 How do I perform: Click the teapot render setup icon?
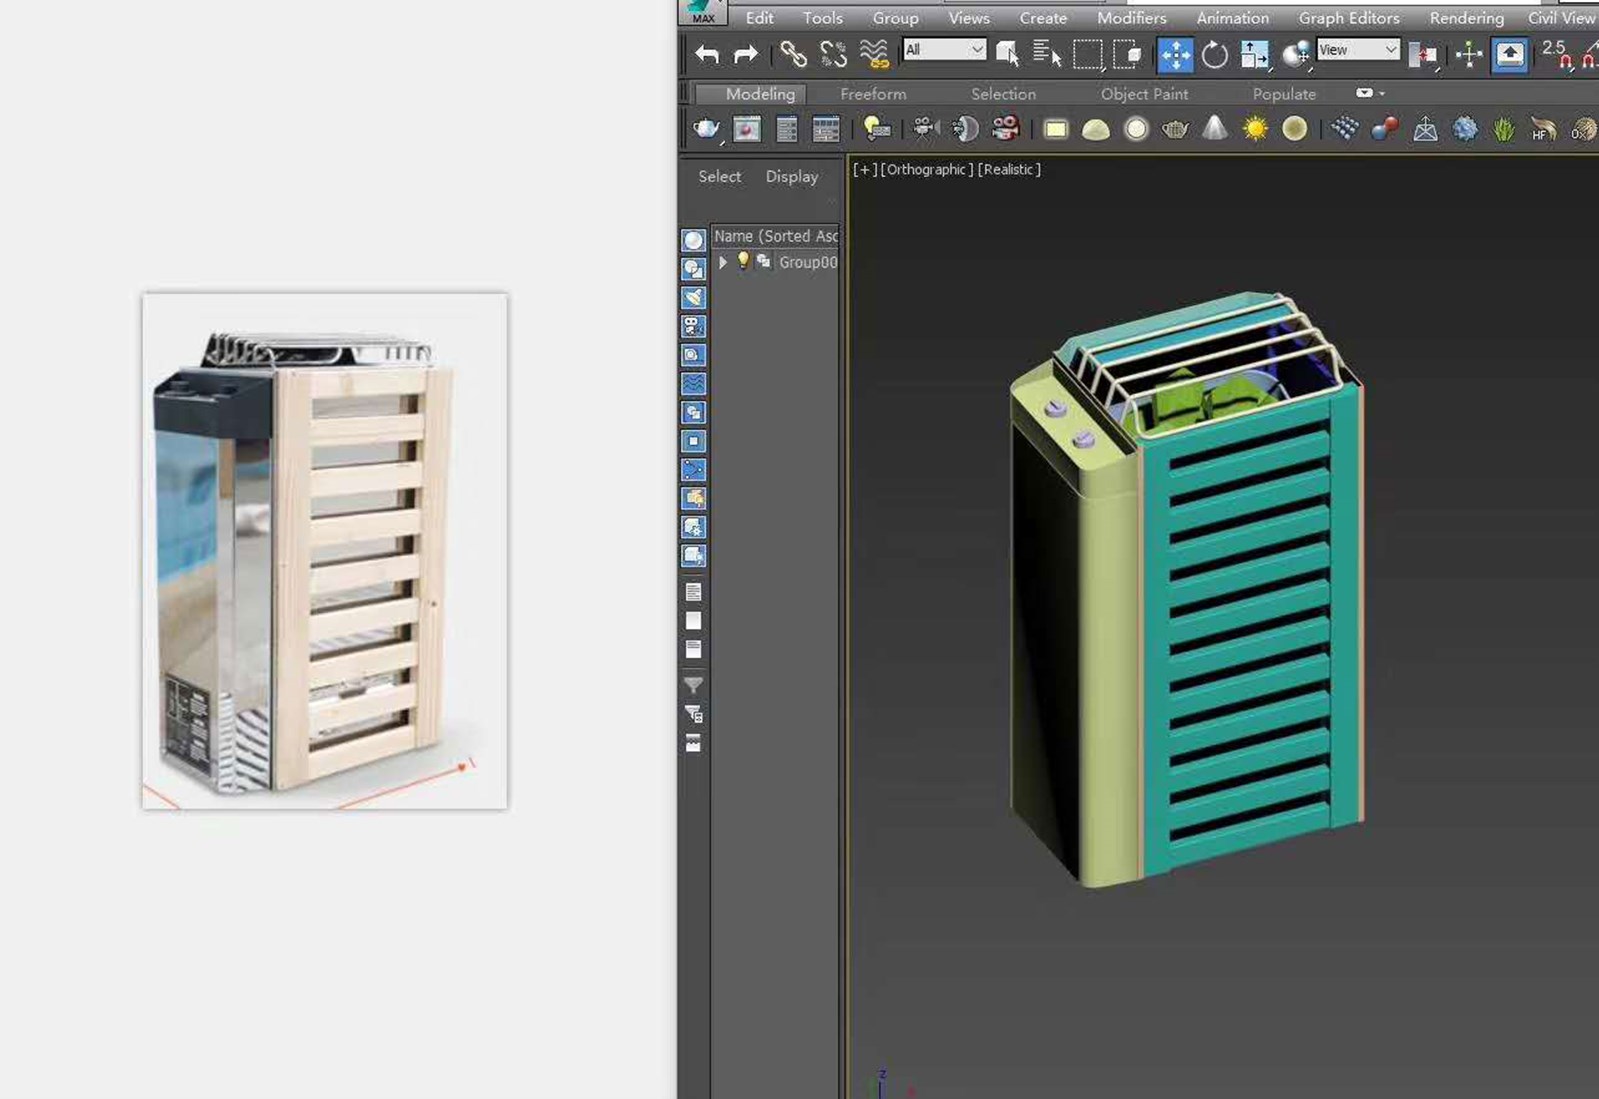706,129
